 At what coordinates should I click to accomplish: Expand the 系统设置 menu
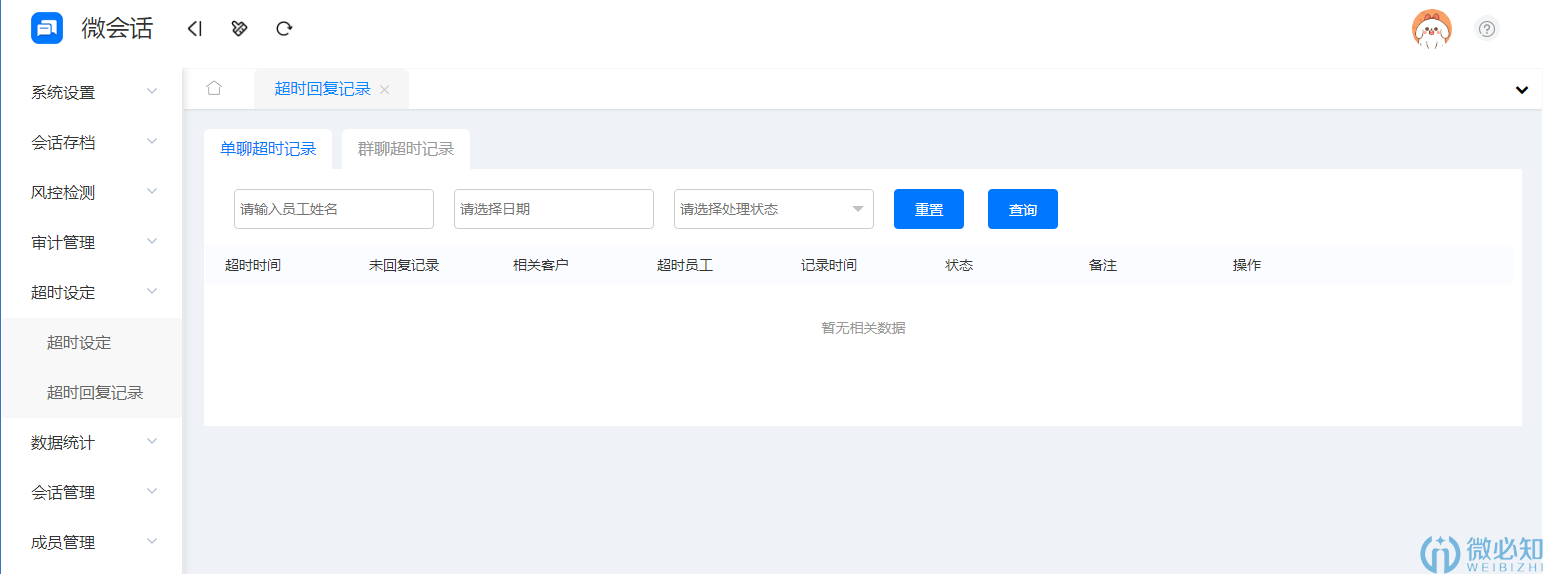[91, 92]
